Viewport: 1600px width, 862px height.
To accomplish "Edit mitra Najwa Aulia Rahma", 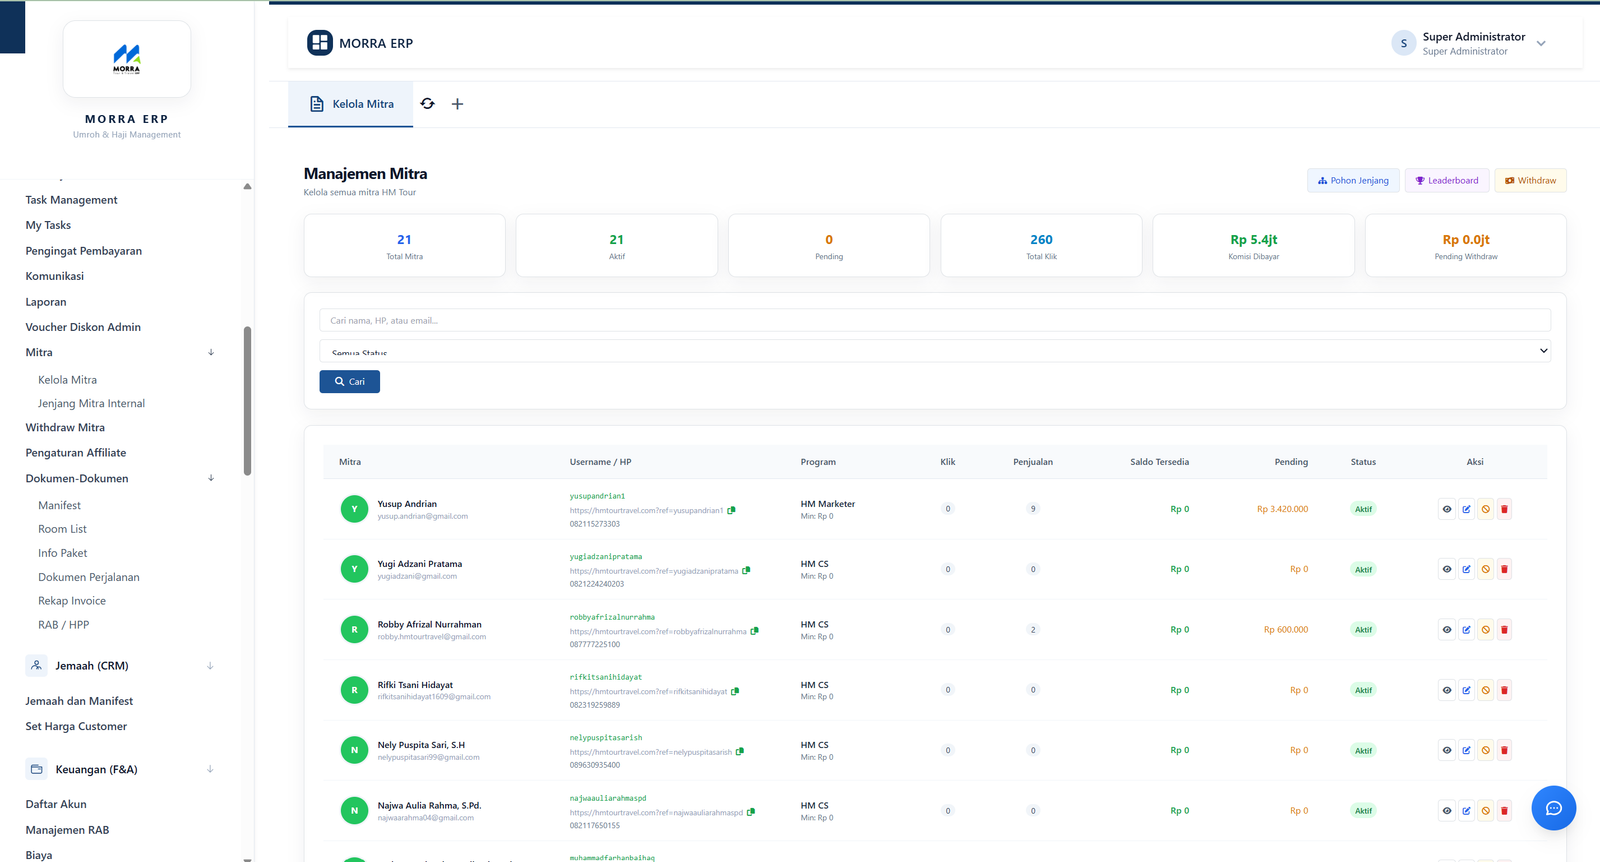I will [x=1466, y=811].
